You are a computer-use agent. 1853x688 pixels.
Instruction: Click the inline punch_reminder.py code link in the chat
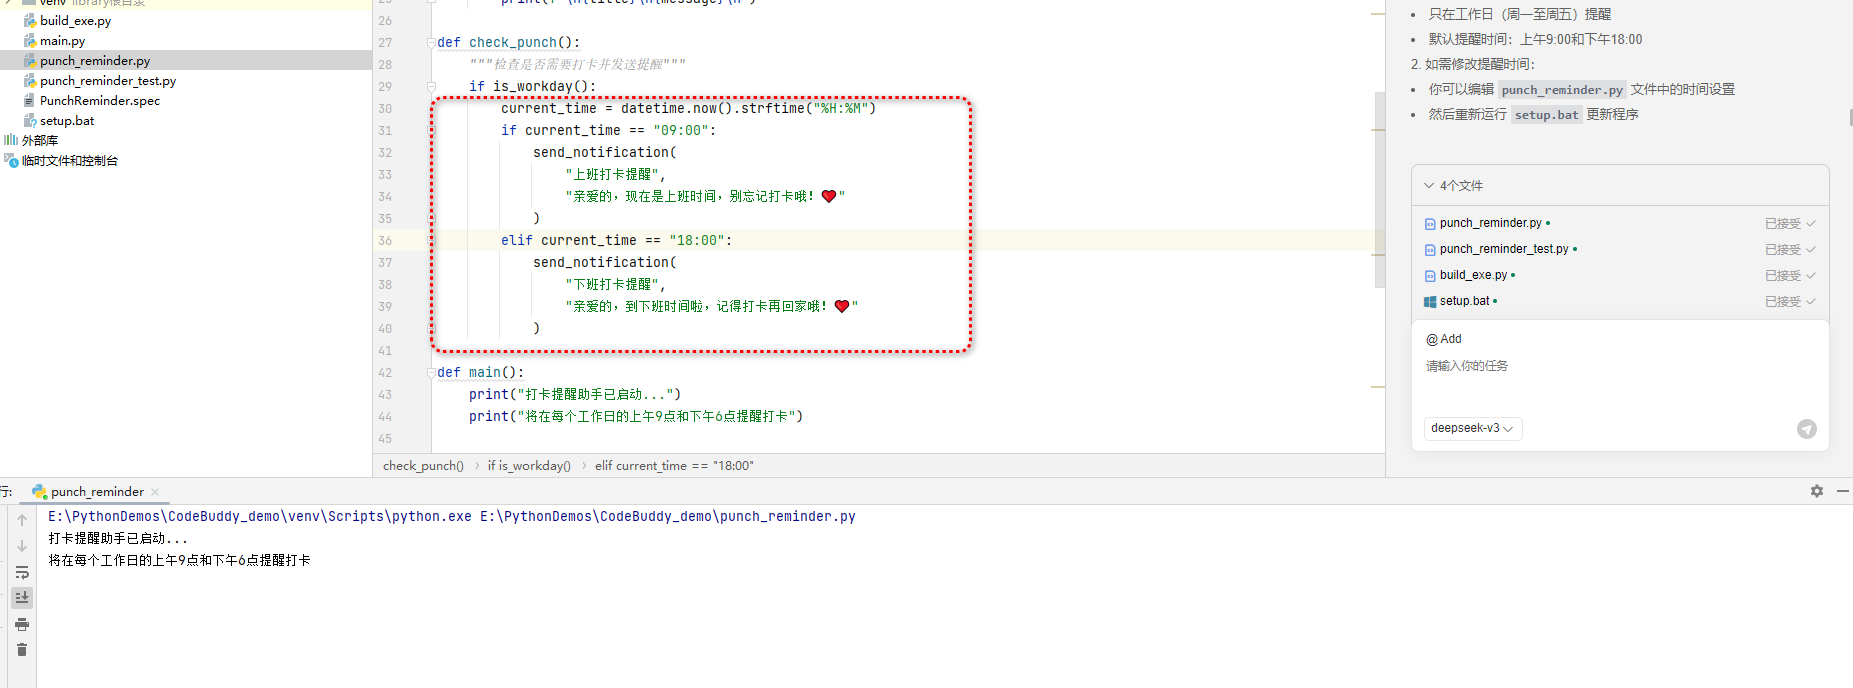coord(1562,90)
